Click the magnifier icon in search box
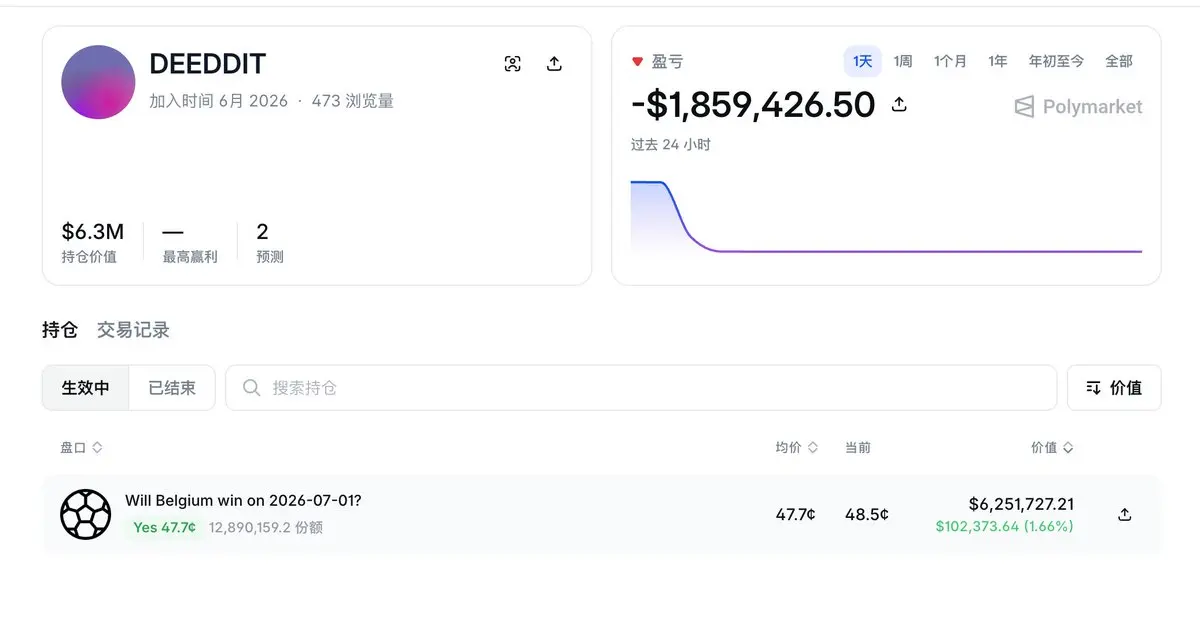Image resolution: width=1200 pixels, height=618 pixels. pos(252,387)
